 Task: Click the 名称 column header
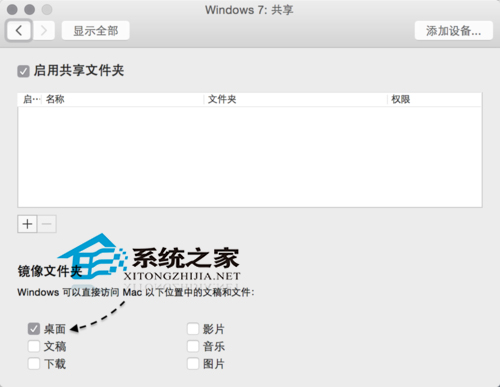tap(122, 99)
